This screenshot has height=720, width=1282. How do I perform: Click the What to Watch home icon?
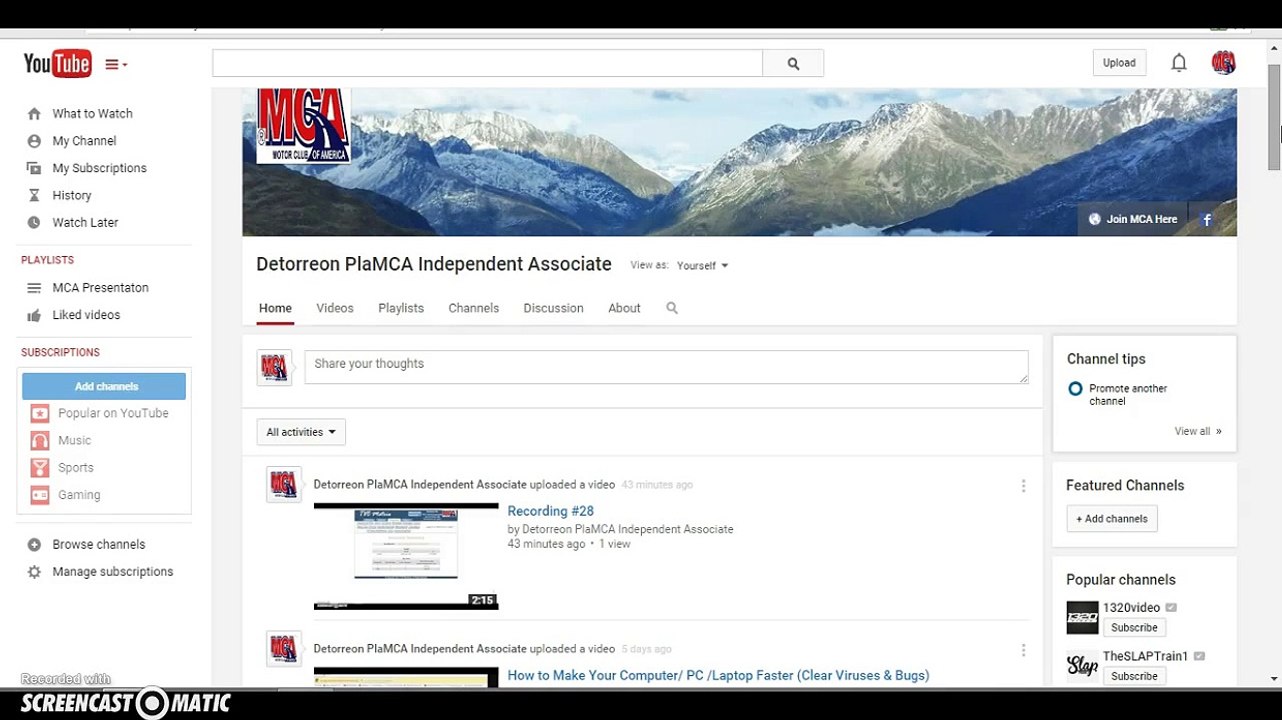(34, 114)
